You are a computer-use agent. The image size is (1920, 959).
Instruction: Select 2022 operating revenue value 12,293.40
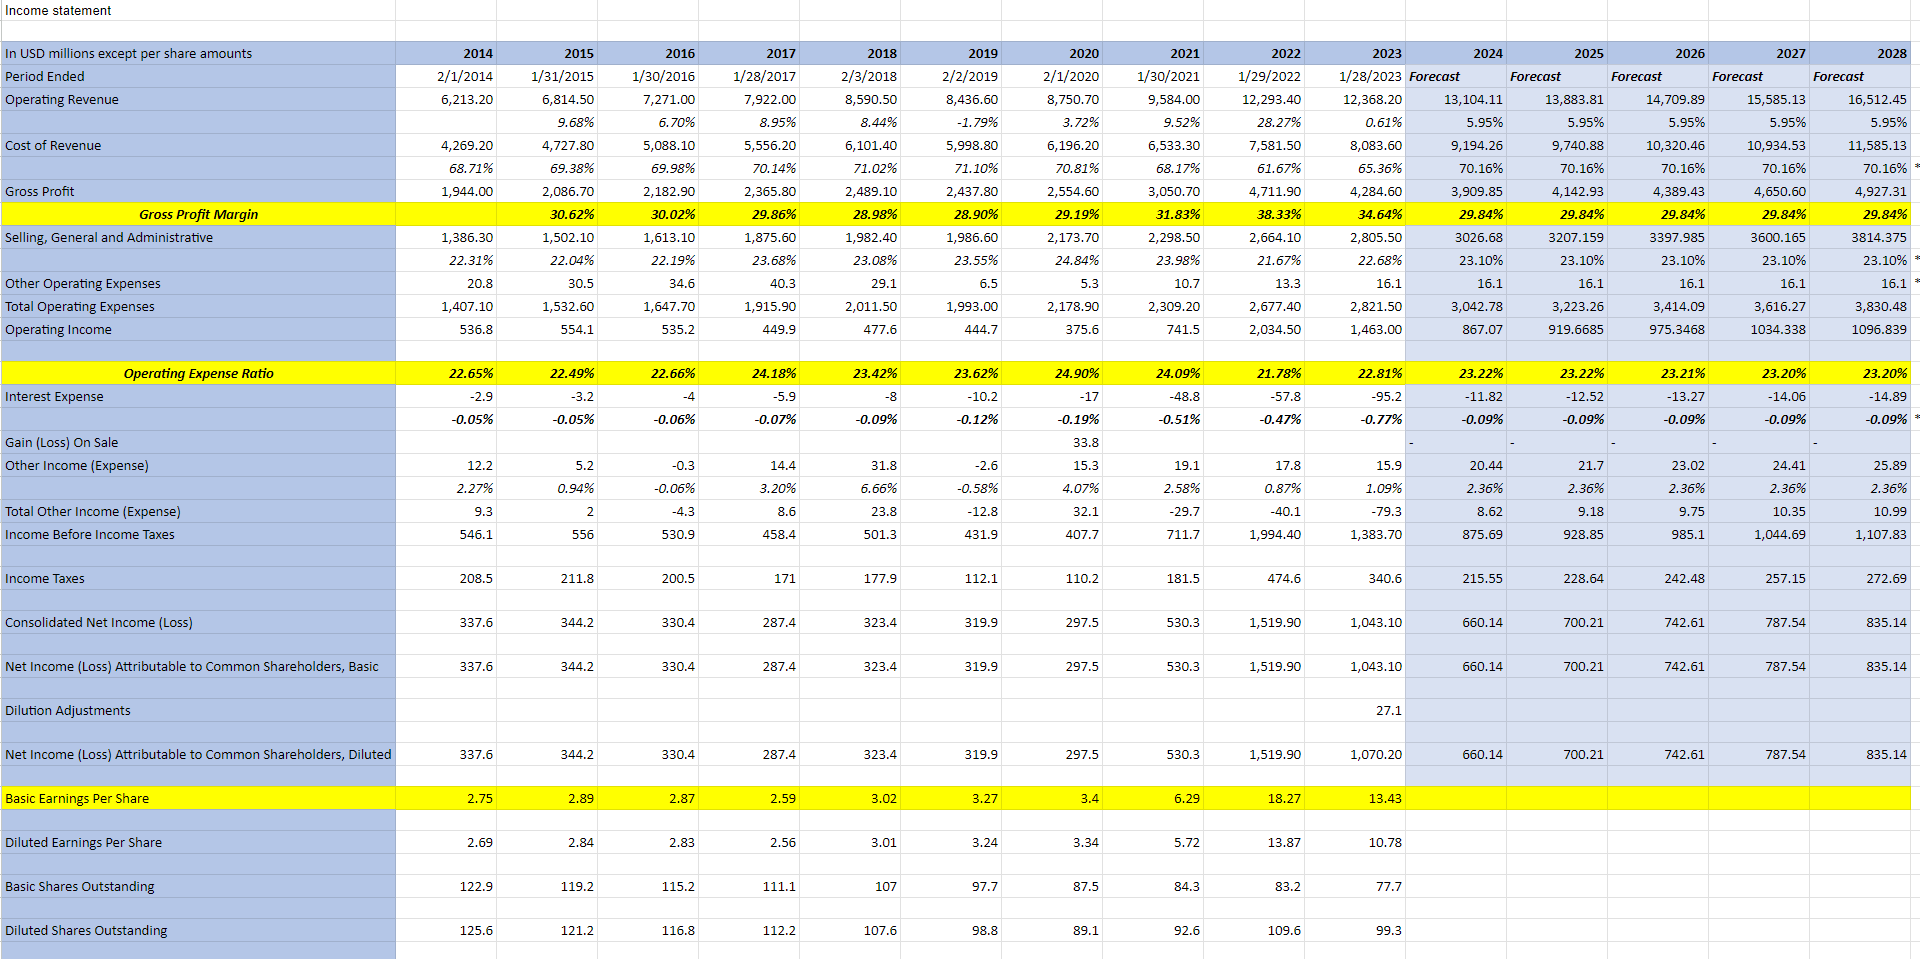(x=1254, y=100)
